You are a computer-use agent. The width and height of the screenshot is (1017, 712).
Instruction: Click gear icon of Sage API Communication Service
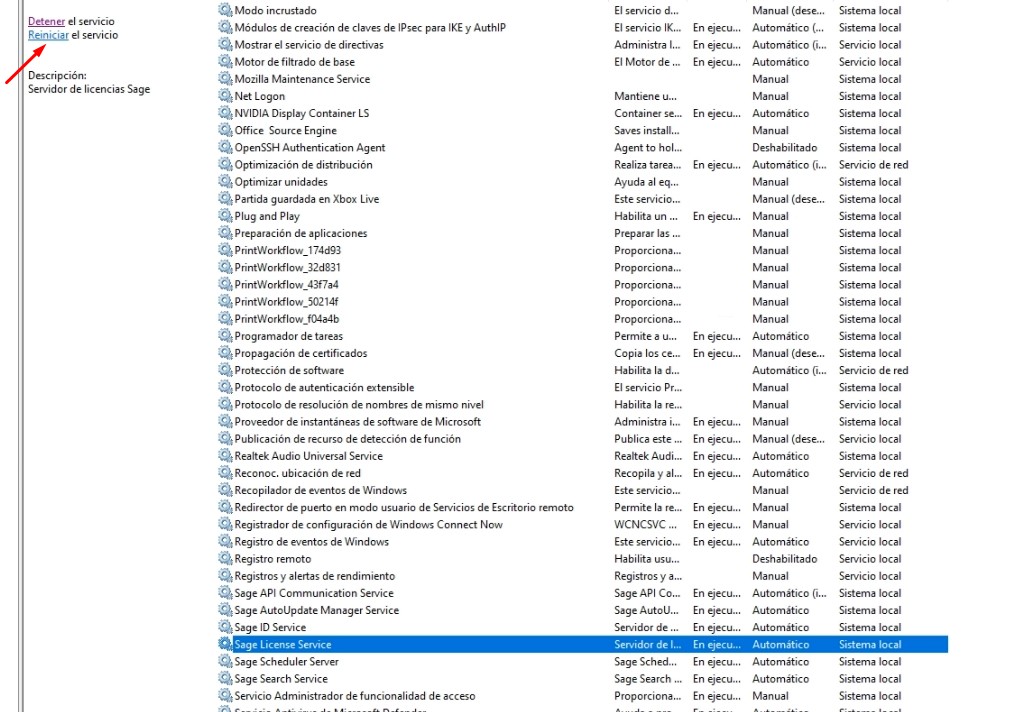[224, 593]
